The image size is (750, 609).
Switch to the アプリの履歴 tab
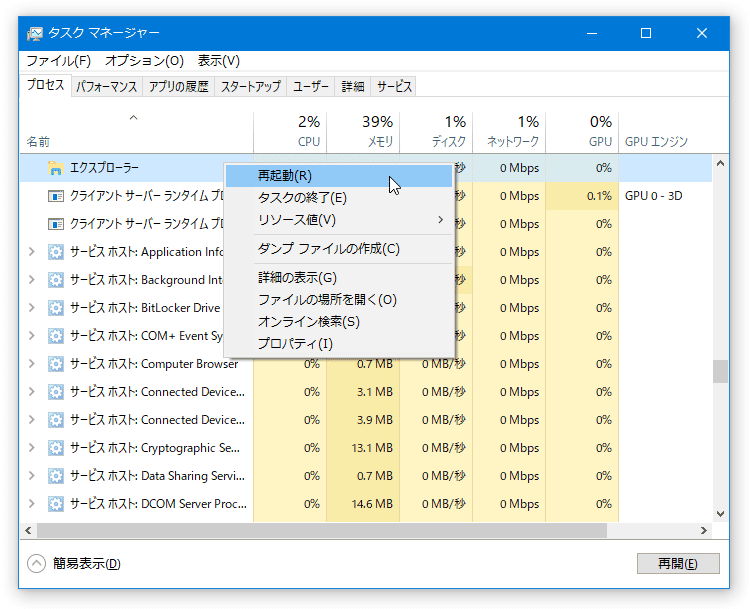point(178,87)
